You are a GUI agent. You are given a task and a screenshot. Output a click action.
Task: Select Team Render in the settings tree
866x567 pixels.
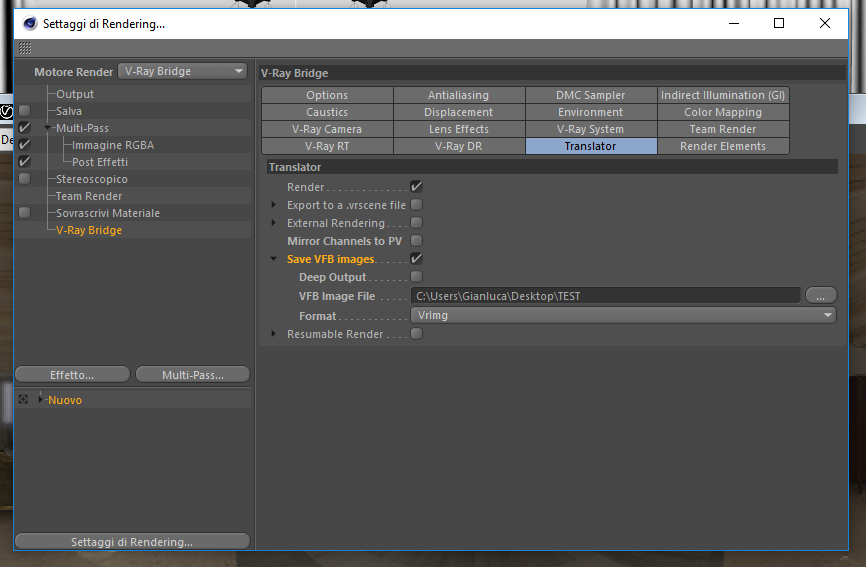pyautogui.click(x=89, y=197)
